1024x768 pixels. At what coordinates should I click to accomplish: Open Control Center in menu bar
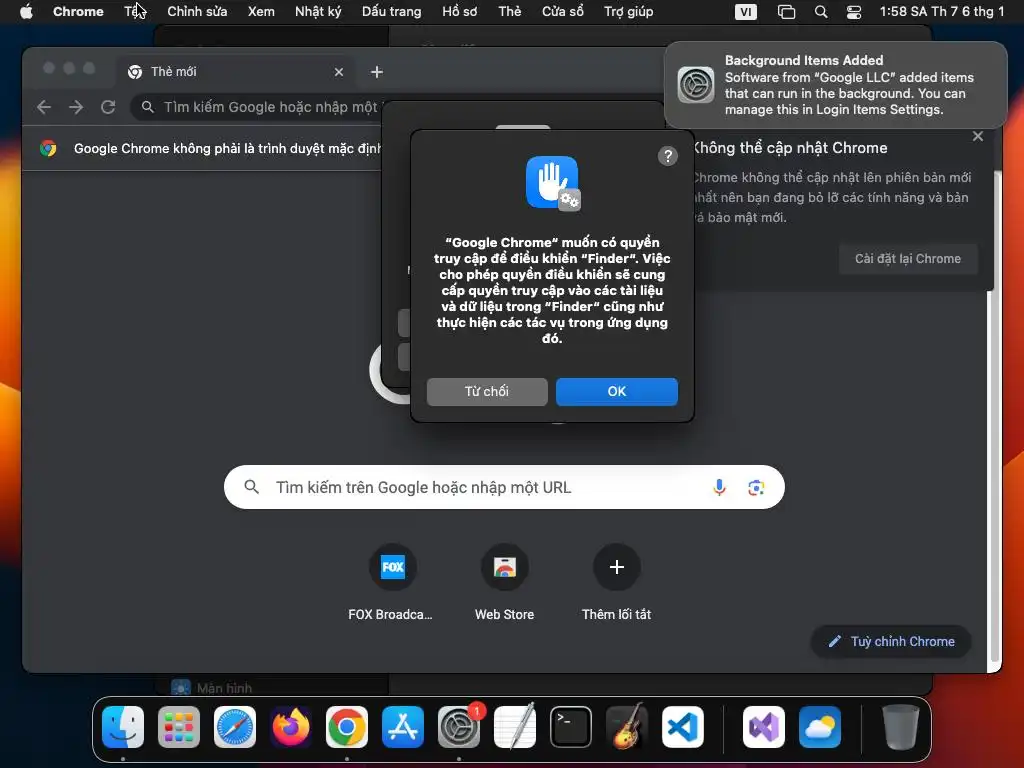click(x=854, y=11)
